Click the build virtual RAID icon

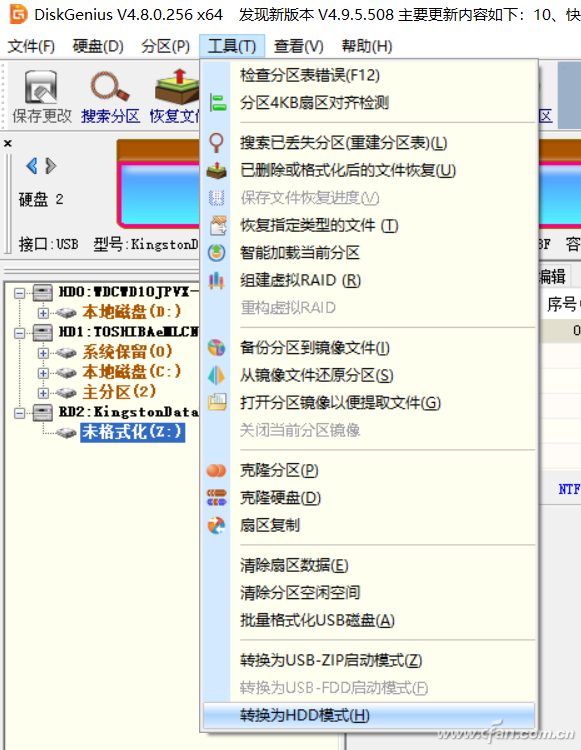click(217, 280)
